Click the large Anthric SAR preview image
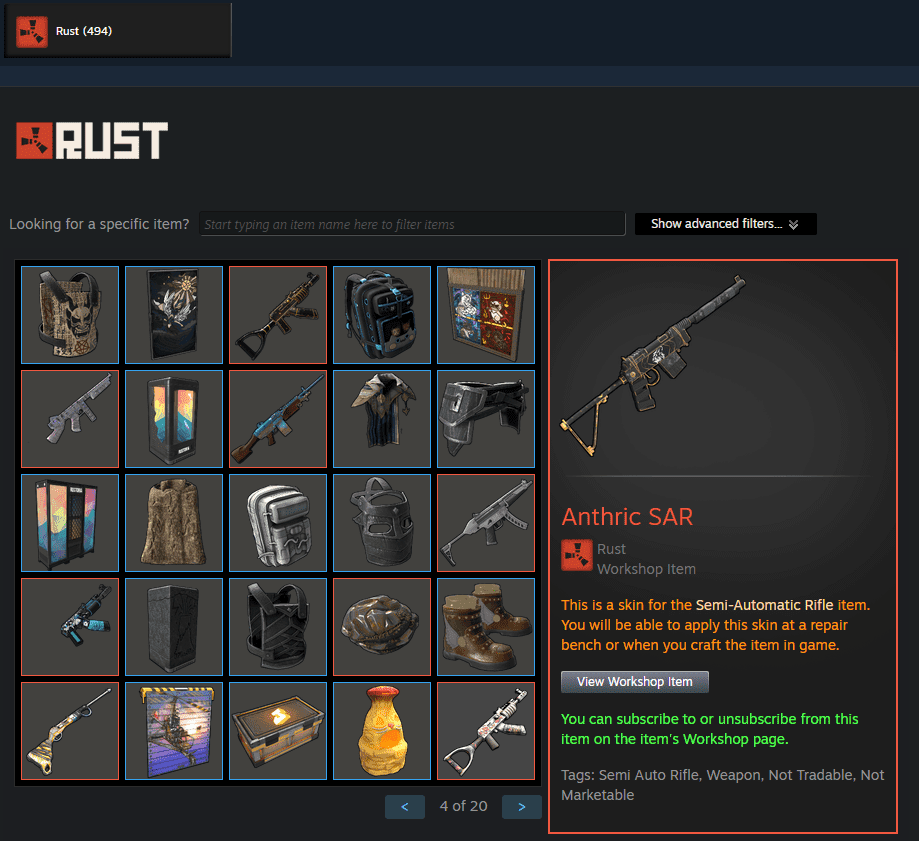This screenshot has width=919, height=841. coord(653,366)
